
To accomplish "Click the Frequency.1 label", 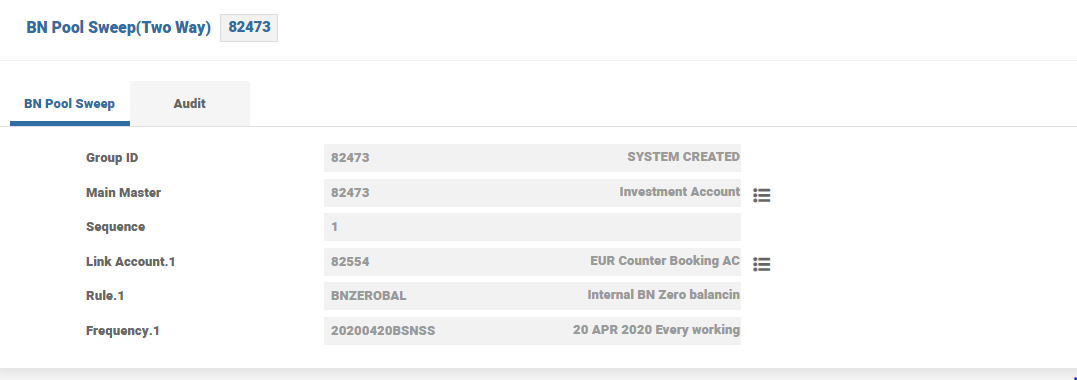I will (123, 331).
